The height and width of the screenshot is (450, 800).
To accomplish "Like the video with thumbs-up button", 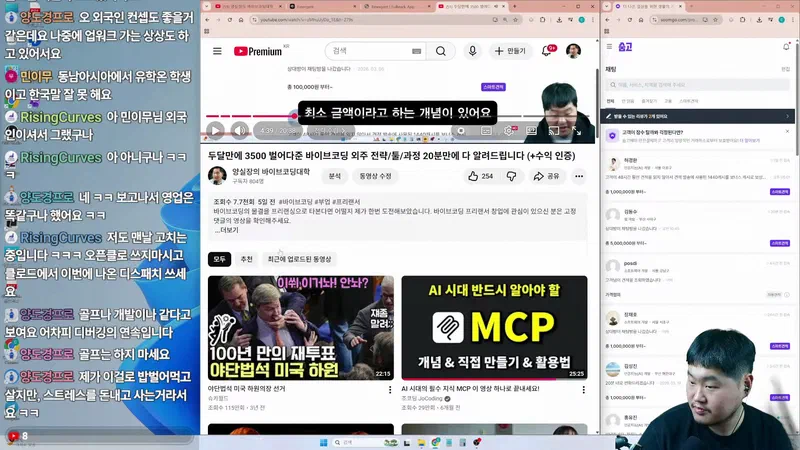I will 480,176.
